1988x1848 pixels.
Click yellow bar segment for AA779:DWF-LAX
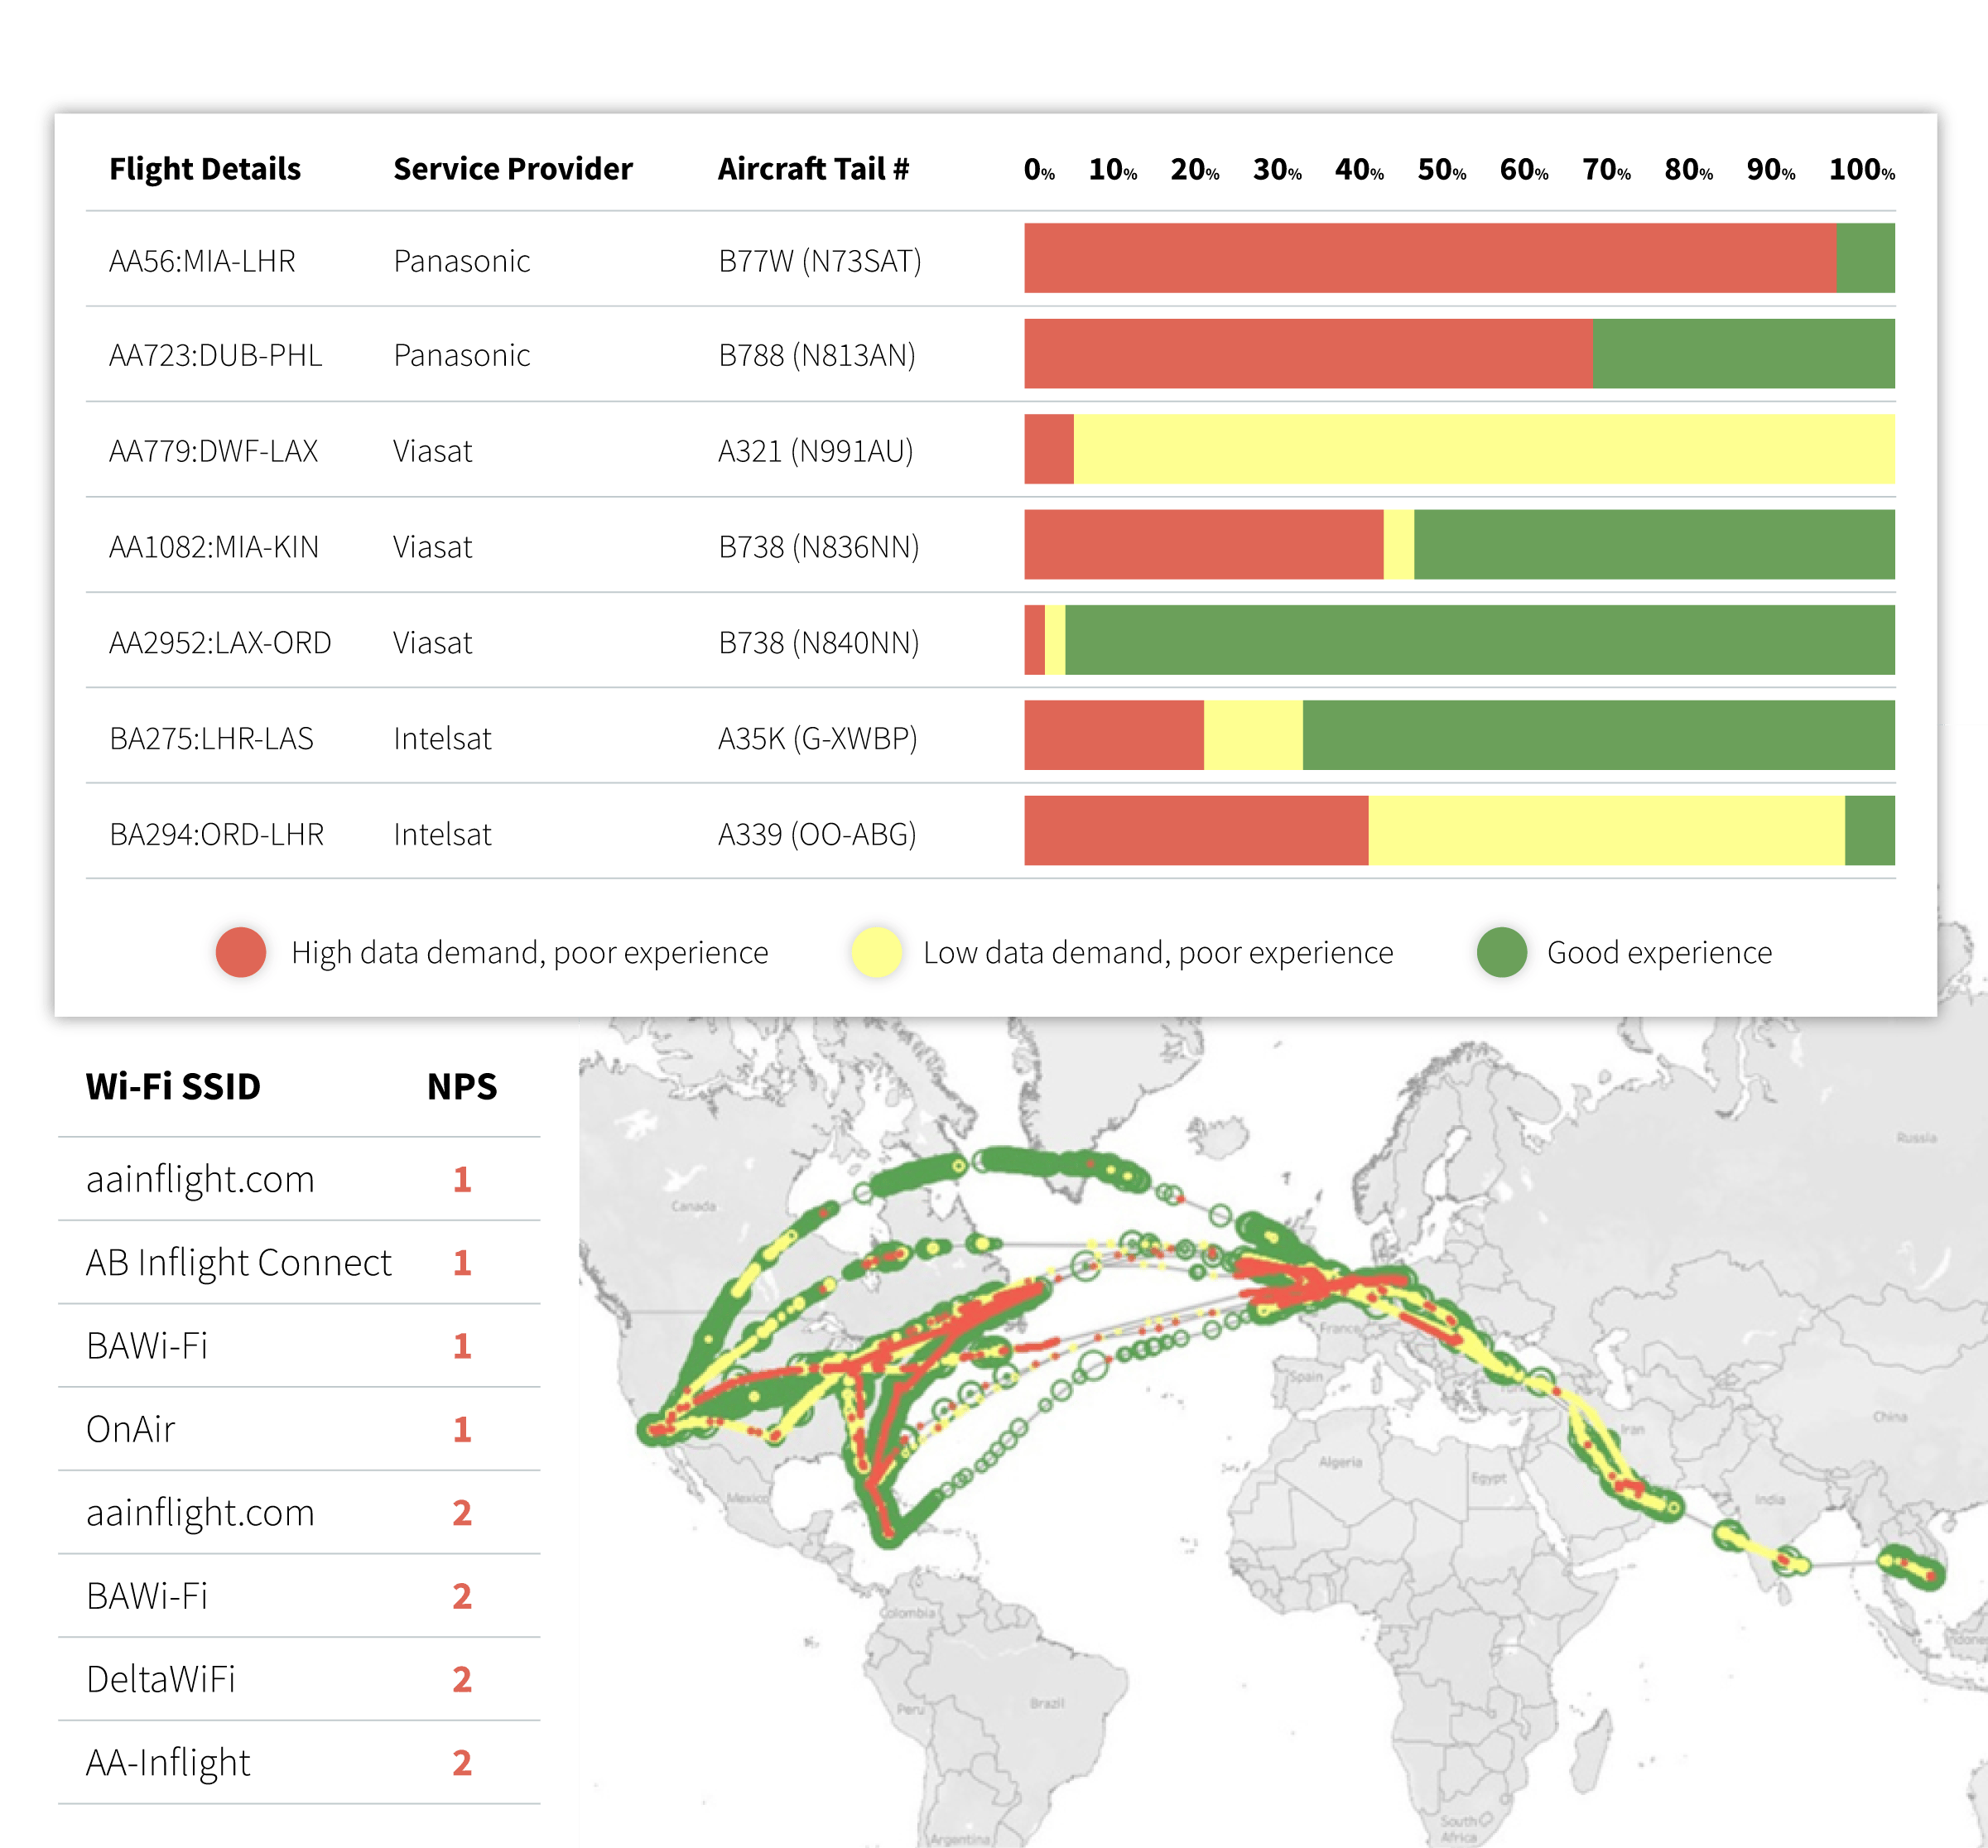point(1483,450)
